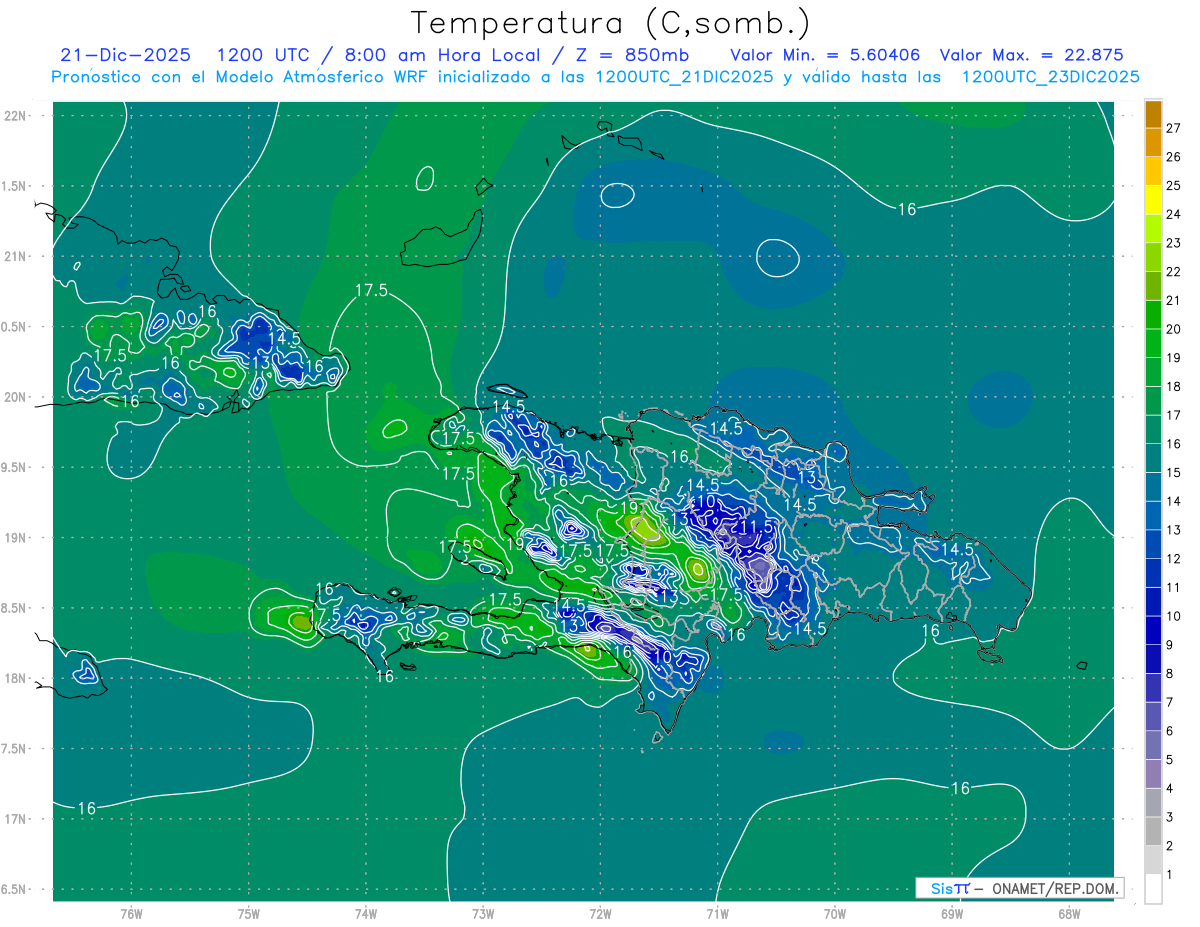Click the "ONAMET/REP.DOM." credit label
1200x927 pixels.
point(1053,888)
